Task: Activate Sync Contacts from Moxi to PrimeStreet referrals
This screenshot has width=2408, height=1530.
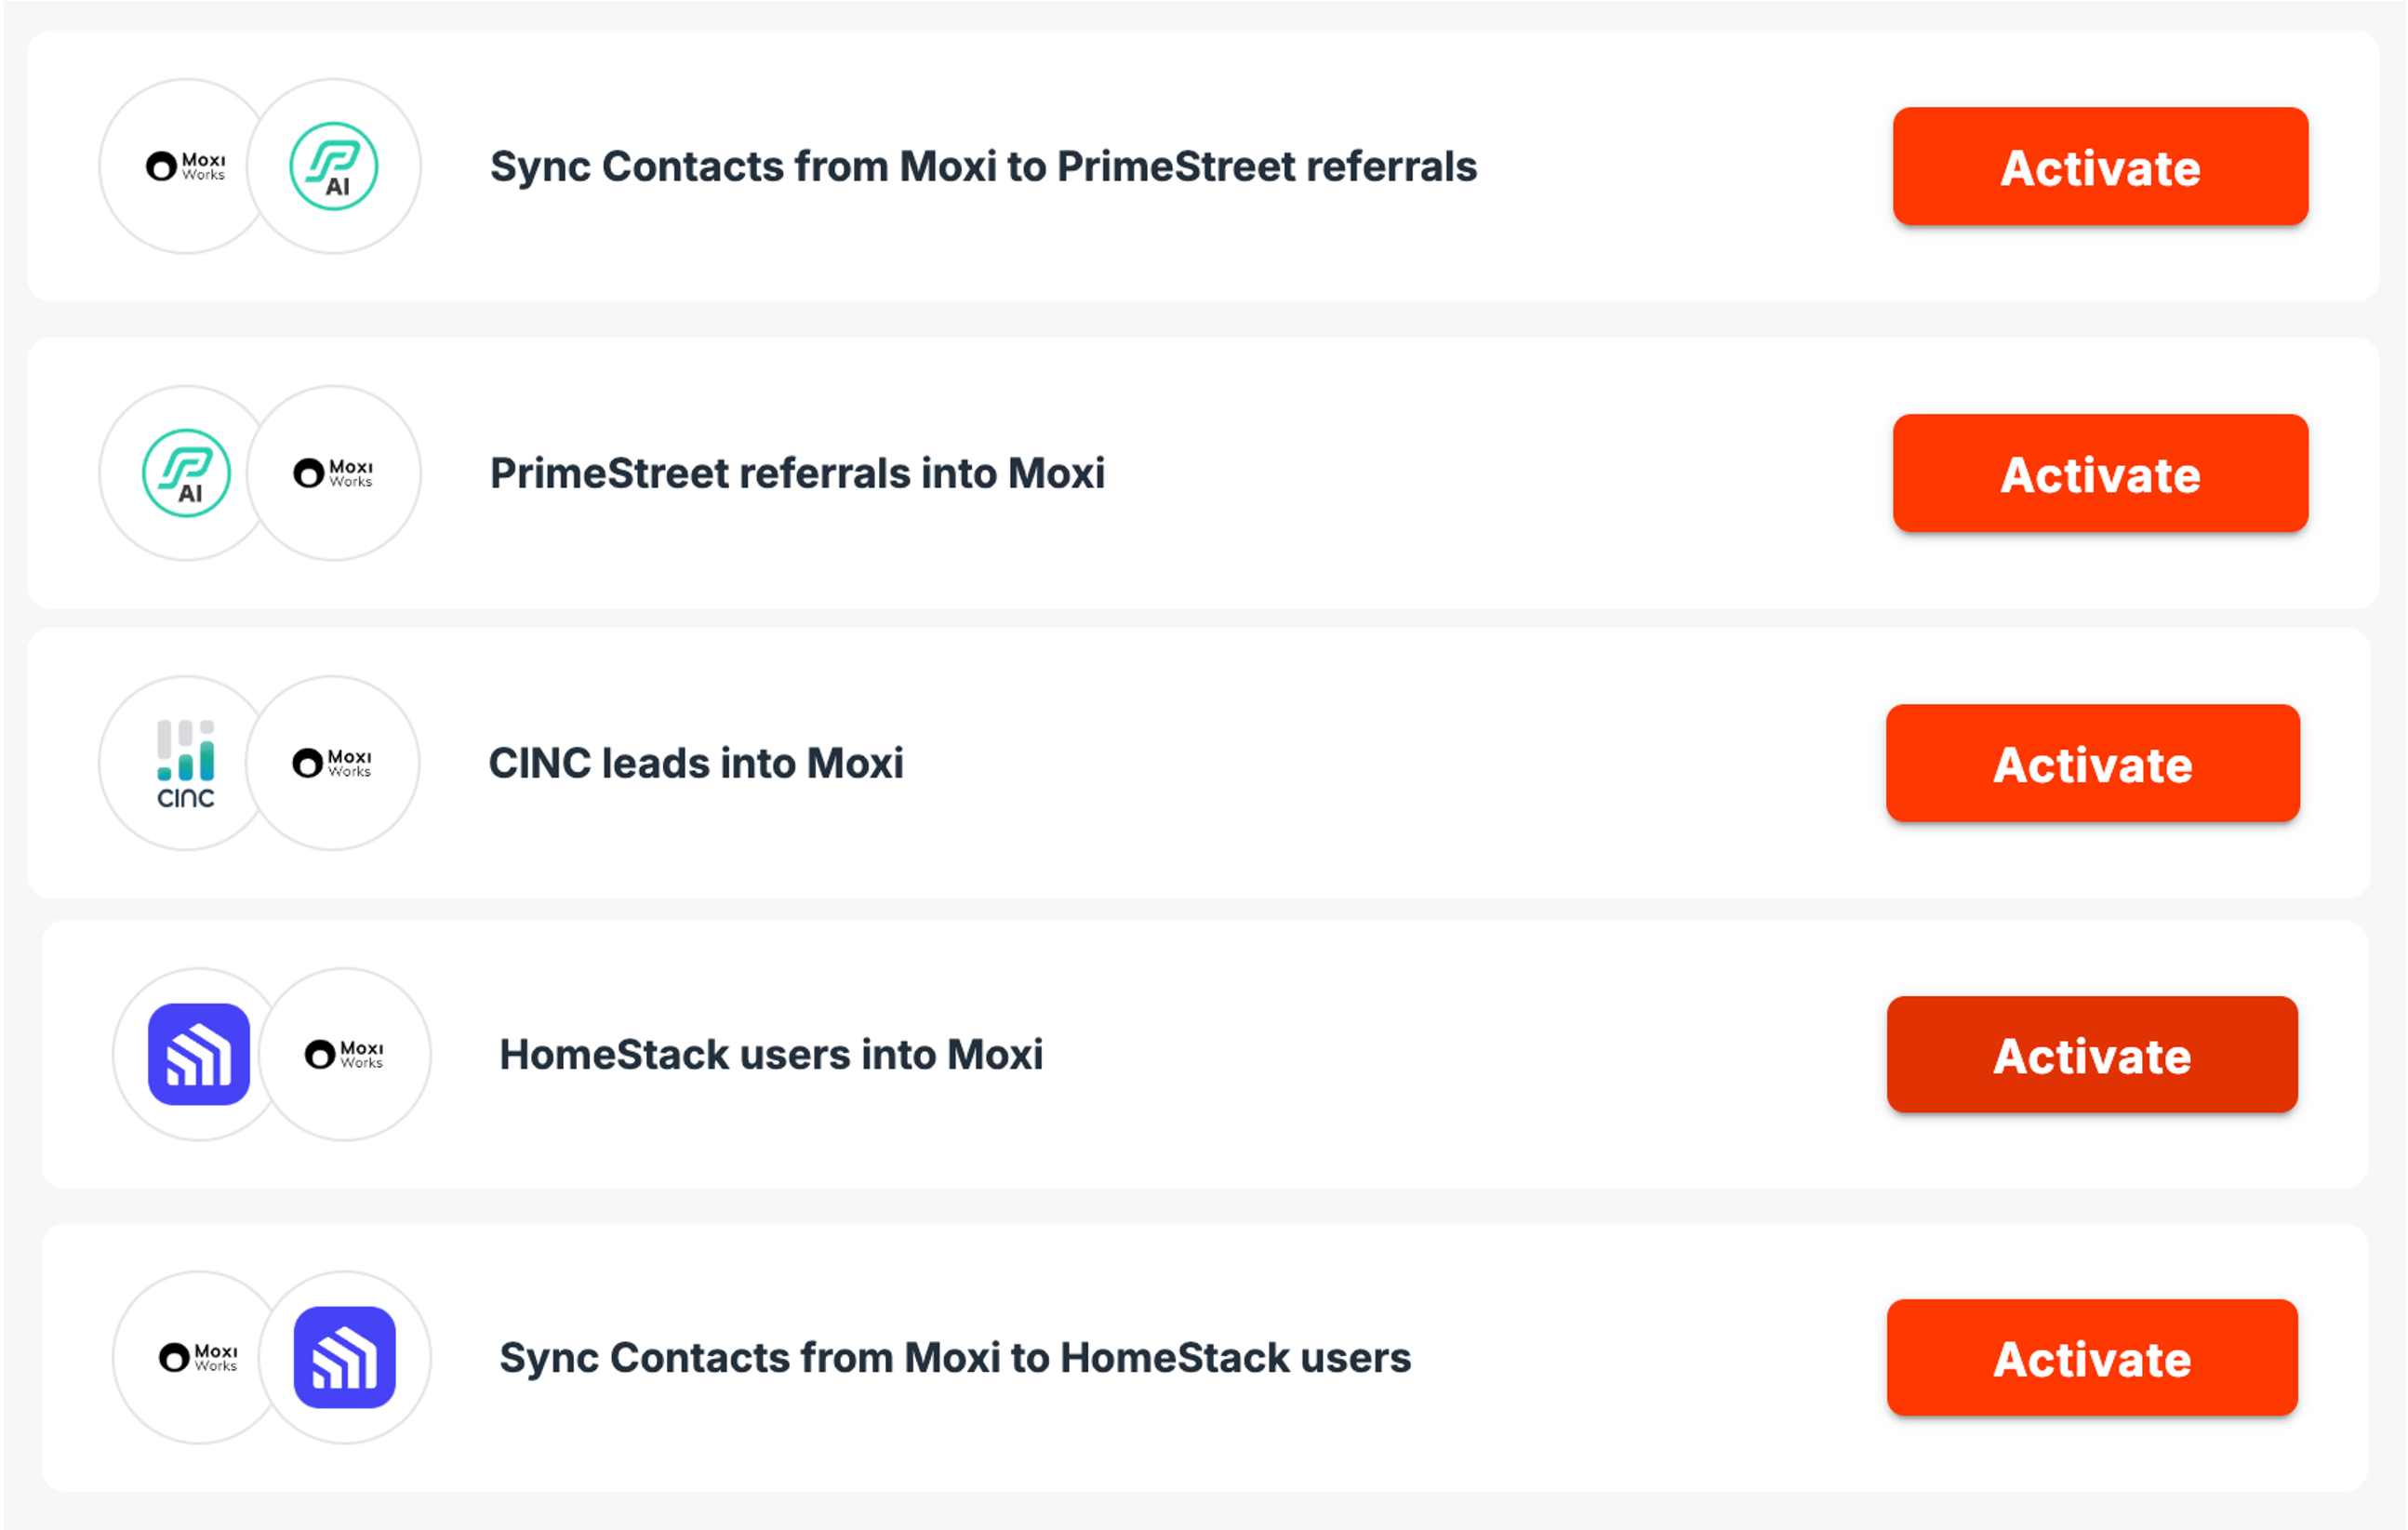Action: point(2100,166)
